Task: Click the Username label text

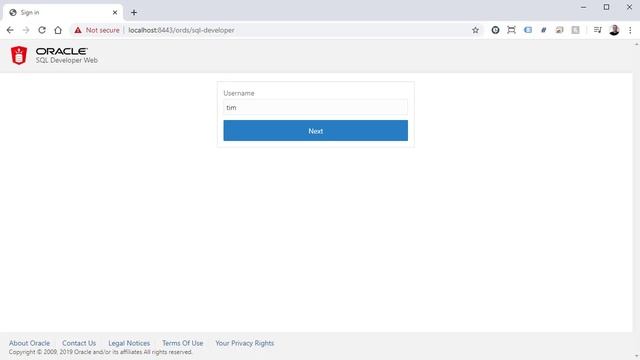Action: (239, 93)
